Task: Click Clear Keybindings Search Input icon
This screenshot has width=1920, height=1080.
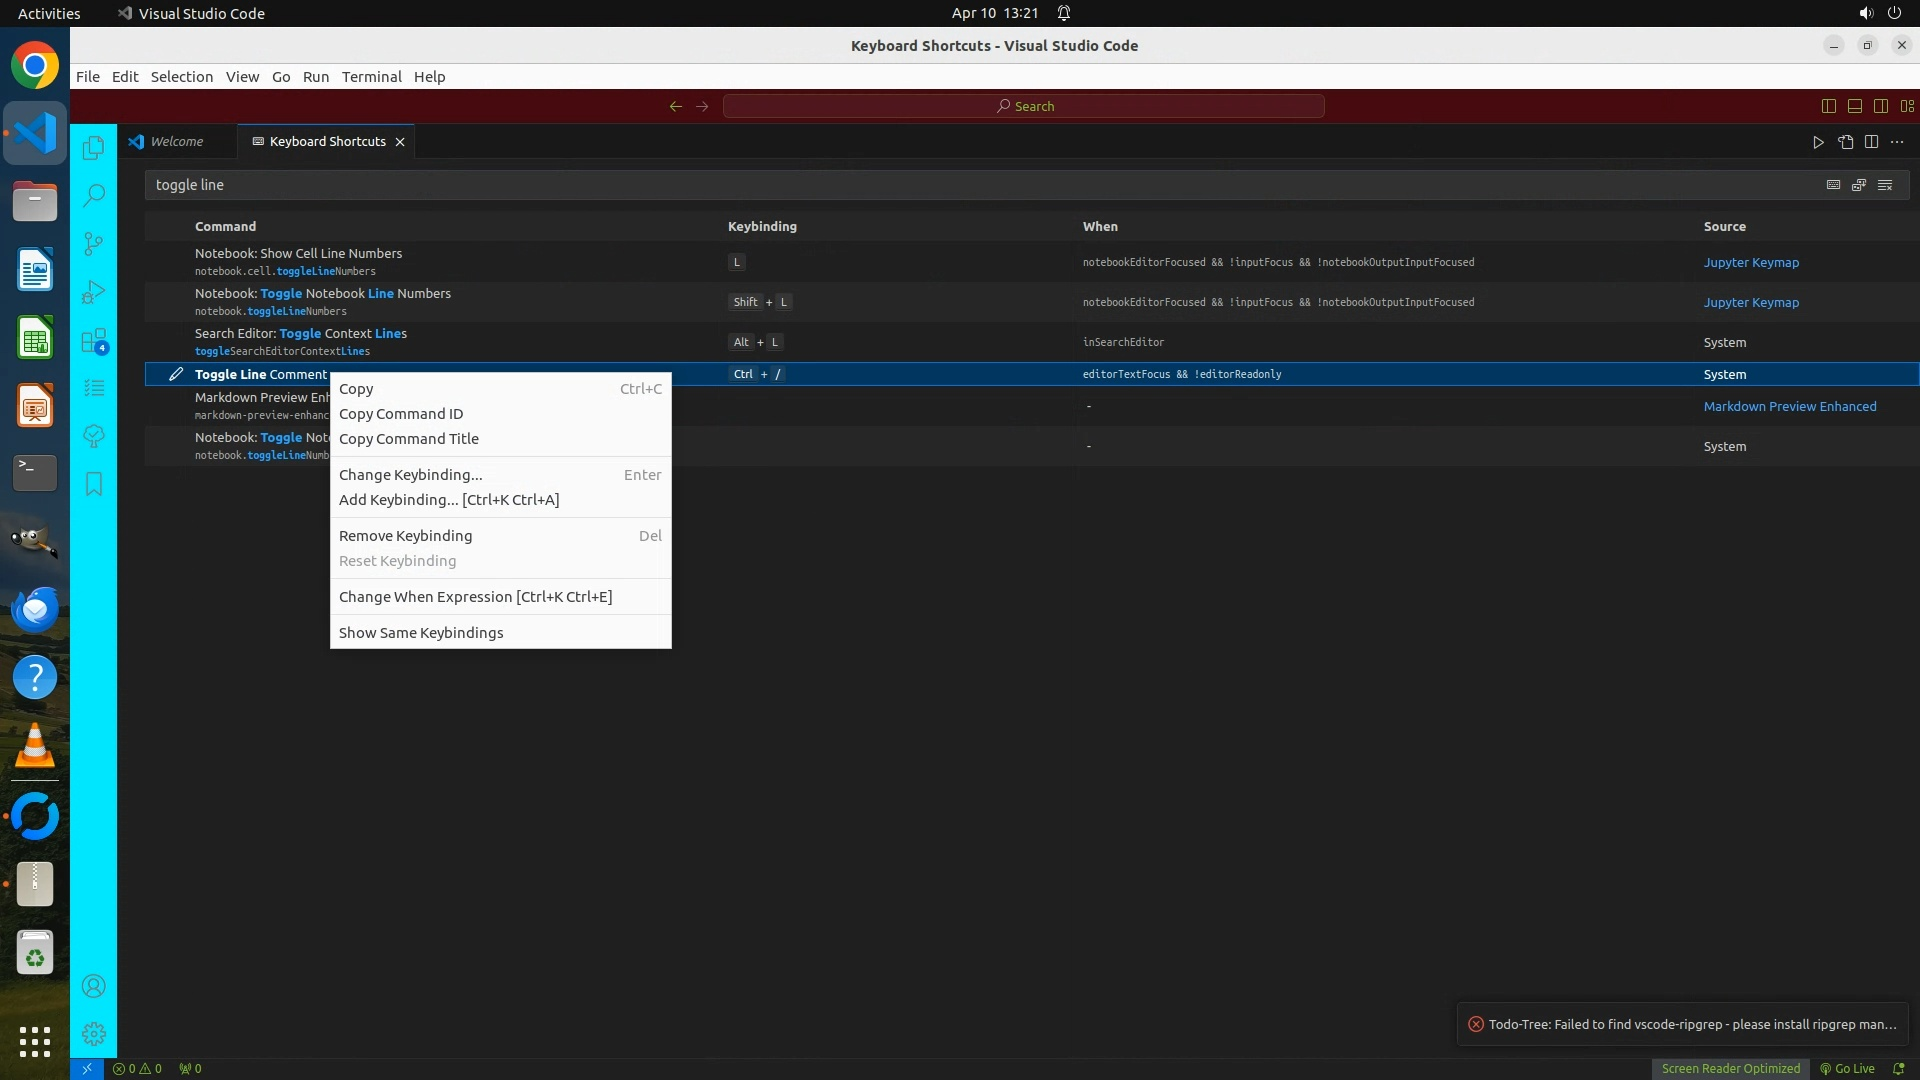Action: pos(1885,185)
